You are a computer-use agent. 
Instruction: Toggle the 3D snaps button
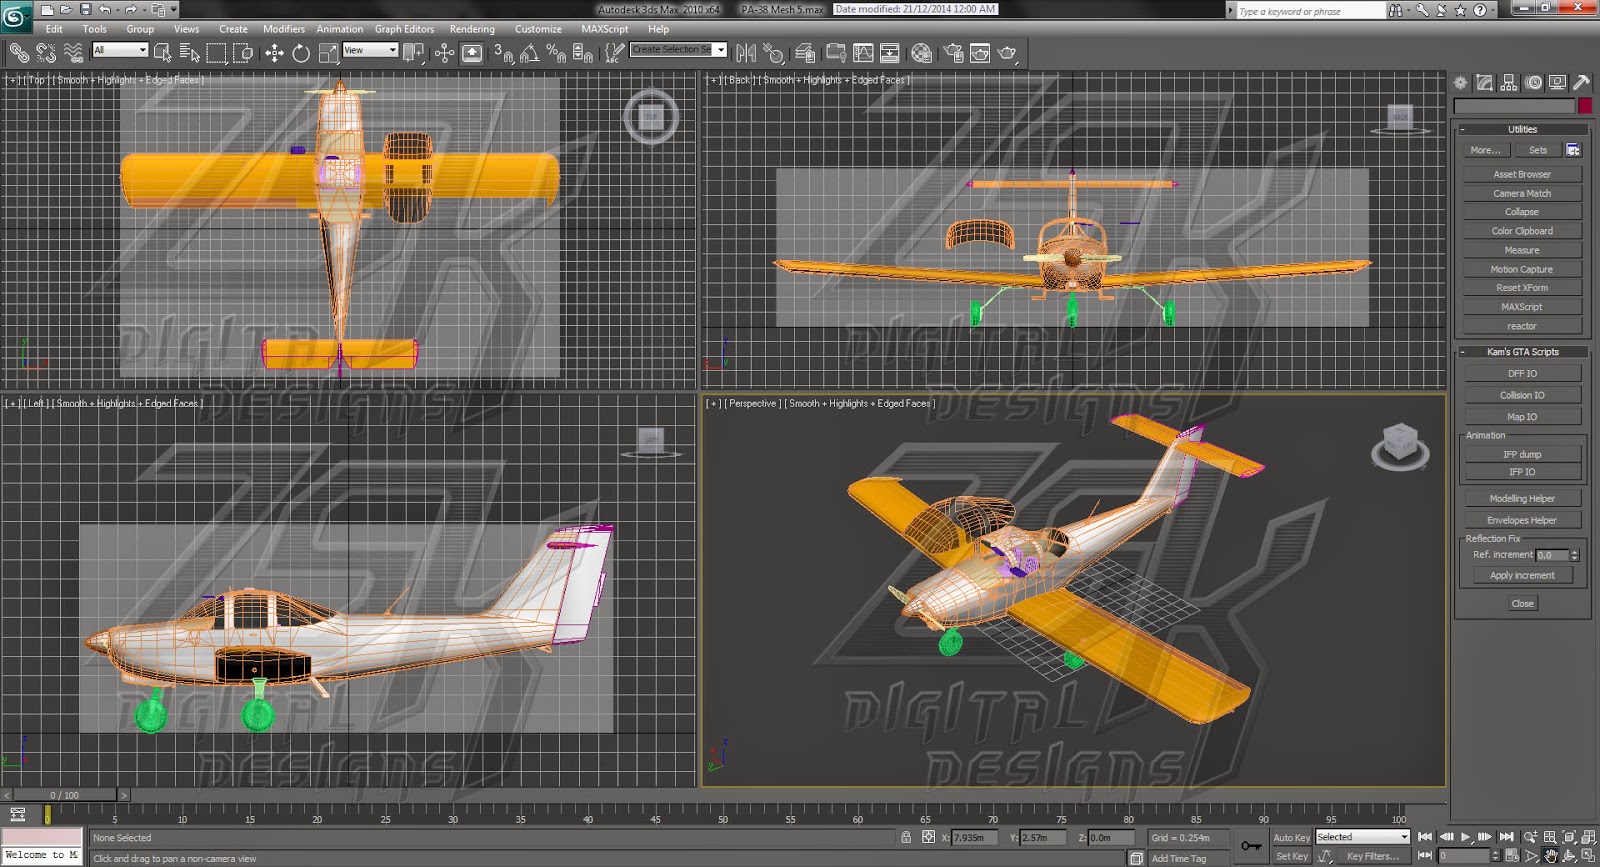click(x=505, y=53)
